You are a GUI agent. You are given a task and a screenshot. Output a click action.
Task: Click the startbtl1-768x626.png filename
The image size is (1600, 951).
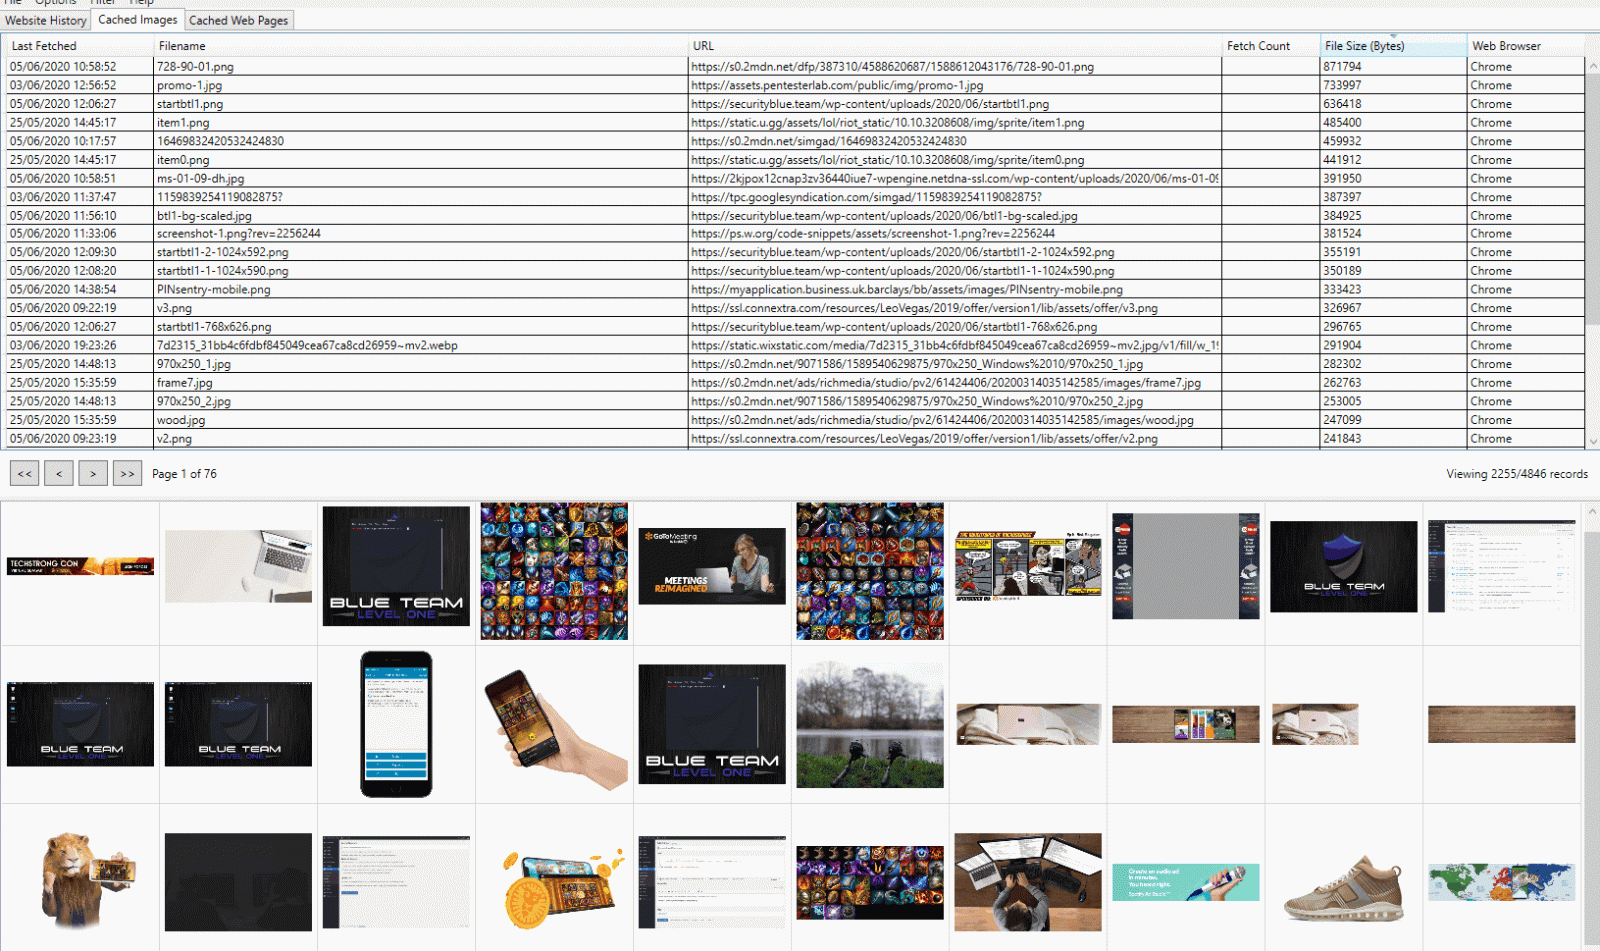click(x=214, y=327)
